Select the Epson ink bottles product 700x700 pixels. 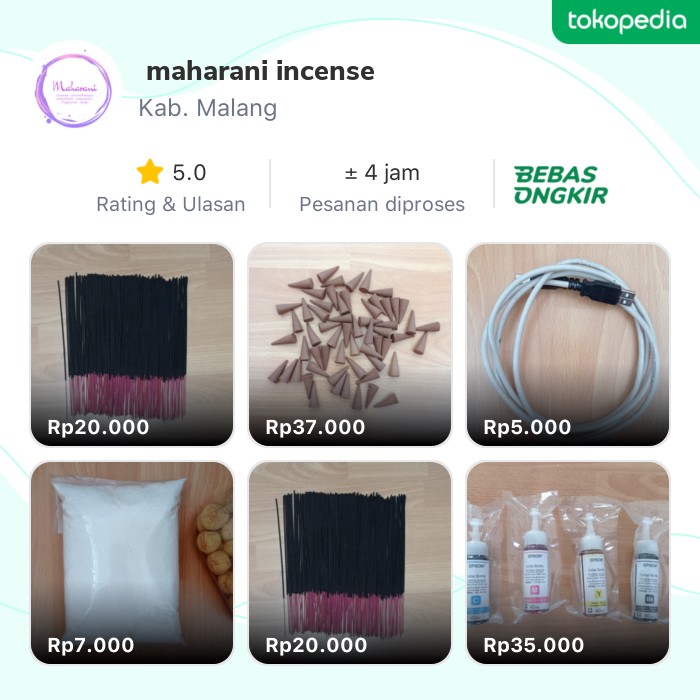(x=568, y=562)
